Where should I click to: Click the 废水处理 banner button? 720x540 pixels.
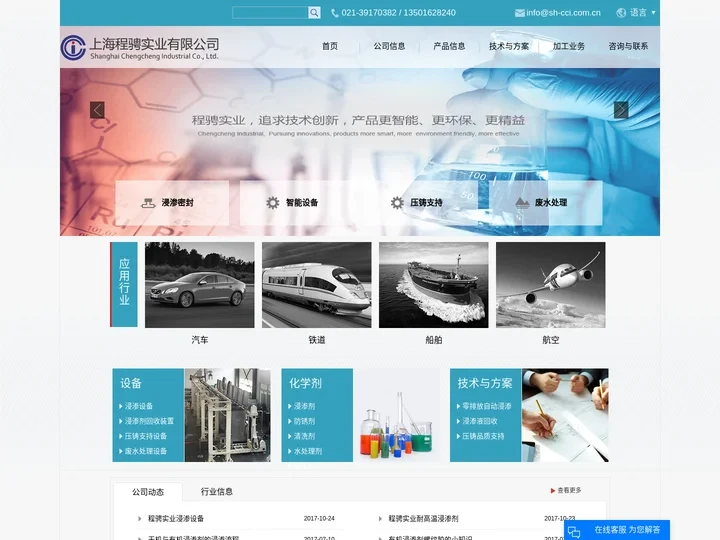tap(543, 202)
